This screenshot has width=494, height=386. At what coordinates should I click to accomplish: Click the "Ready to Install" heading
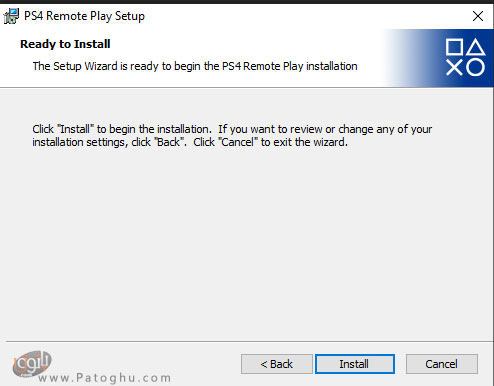coord(65,44)
